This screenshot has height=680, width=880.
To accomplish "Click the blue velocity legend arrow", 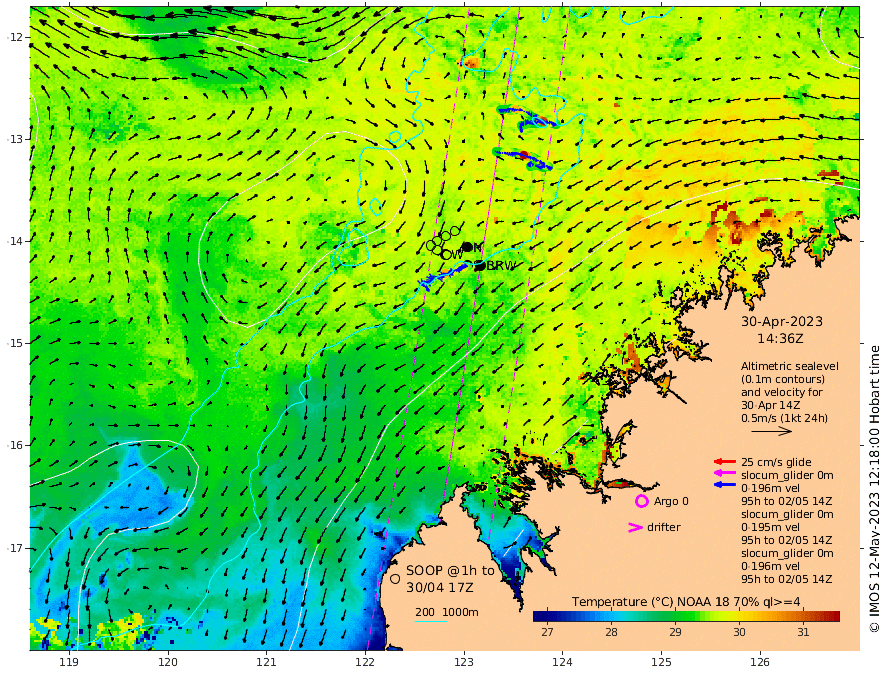I will (725, 485).
